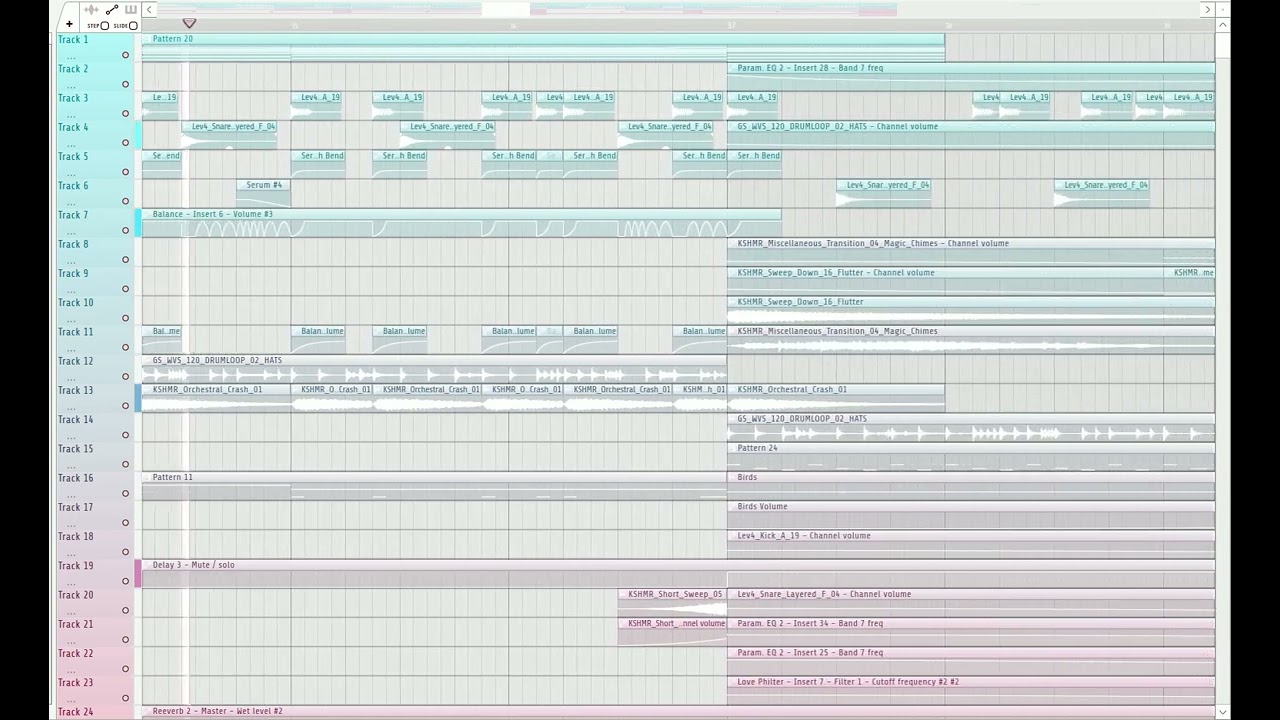Click the up arrow of the vertical scrollbar
The height and width of the screenshot is (720, 1280).
pyautogui.click(x=1223, y=25)
